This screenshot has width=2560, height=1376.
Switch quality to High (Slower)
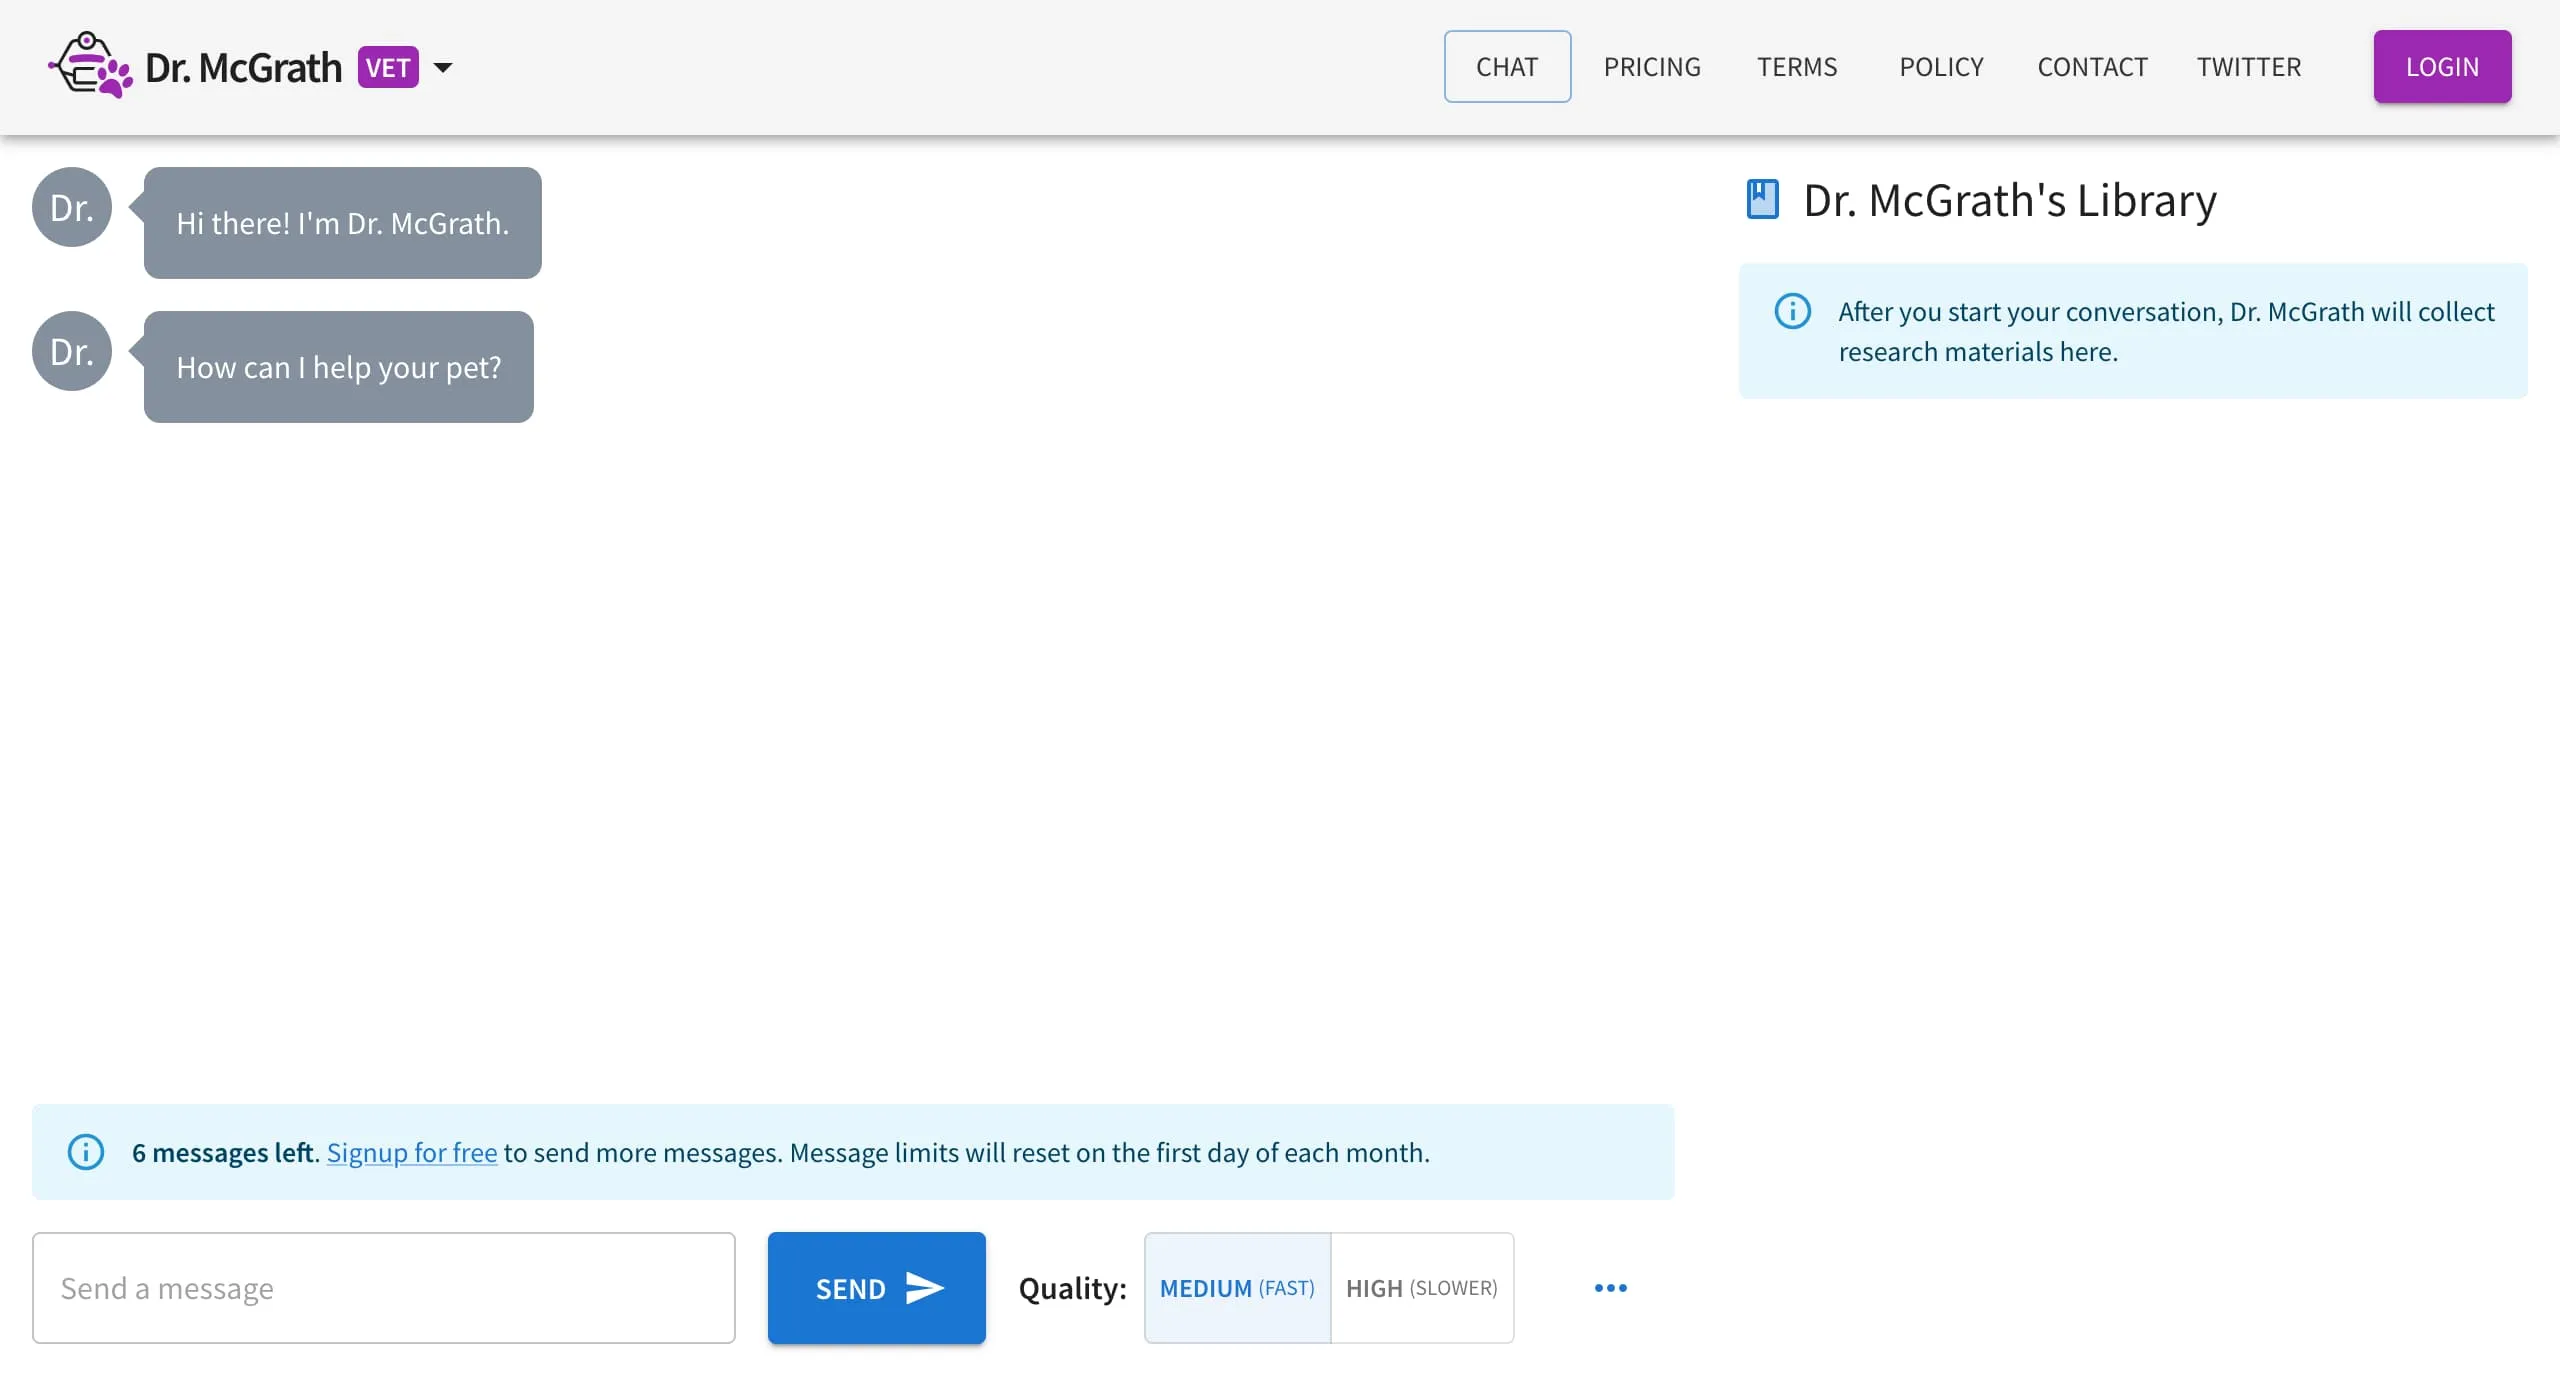pyautogui.click(x=1421, y=1288)
